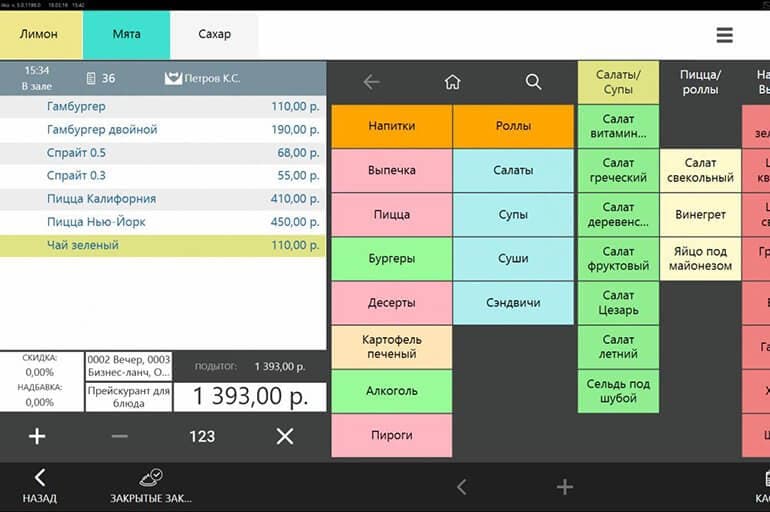
Task: Select the Спрайт 0.5 order line
Action: (163, 153)
